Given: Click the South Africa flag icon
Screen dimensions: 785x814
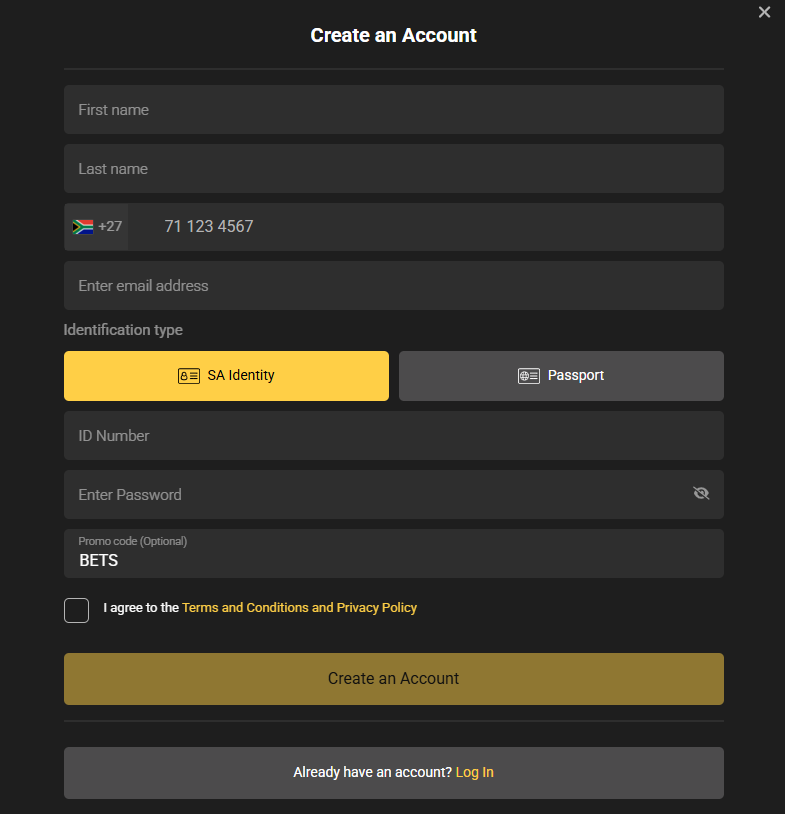Looking at the screenshot, I should [83, 227].
